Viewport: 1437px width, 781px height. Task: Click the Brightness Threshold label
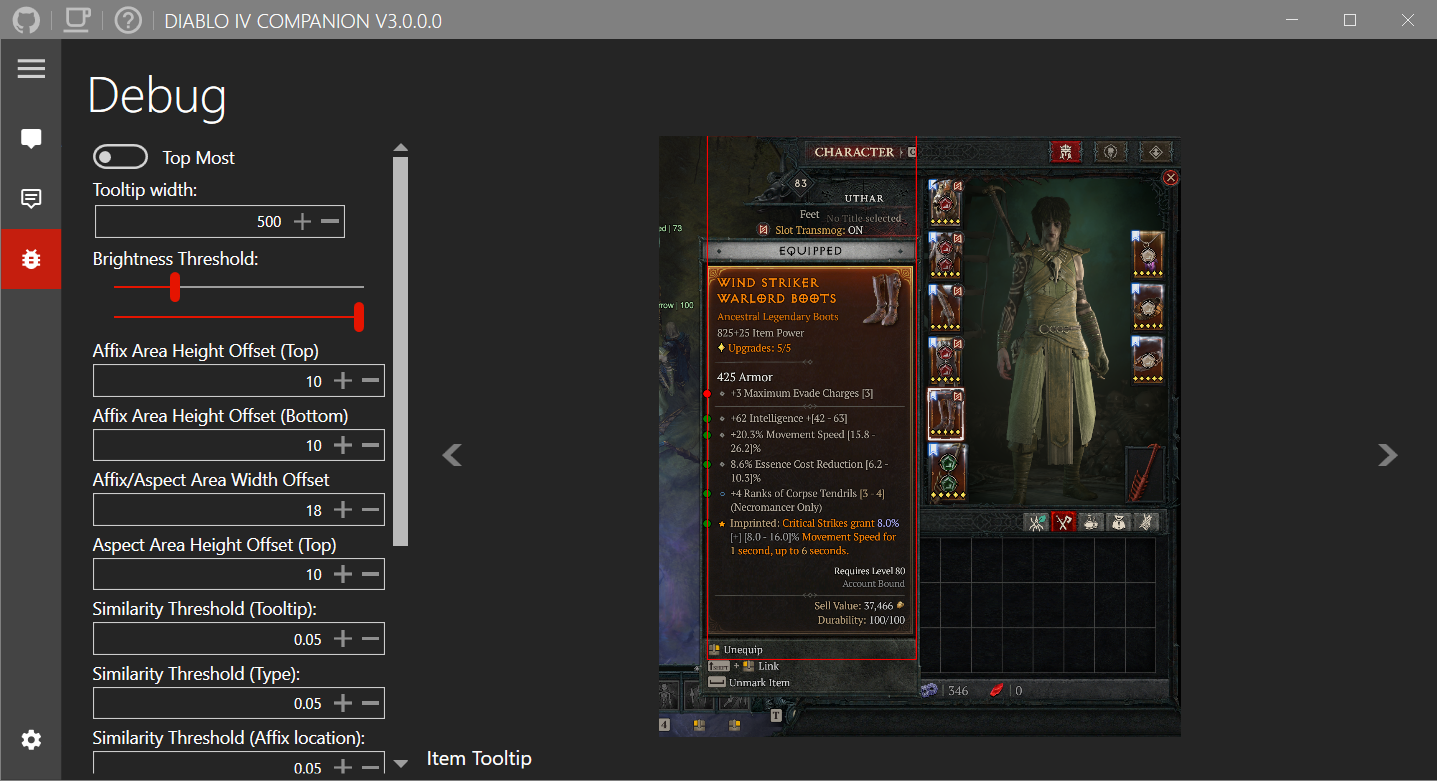[176, 259]
